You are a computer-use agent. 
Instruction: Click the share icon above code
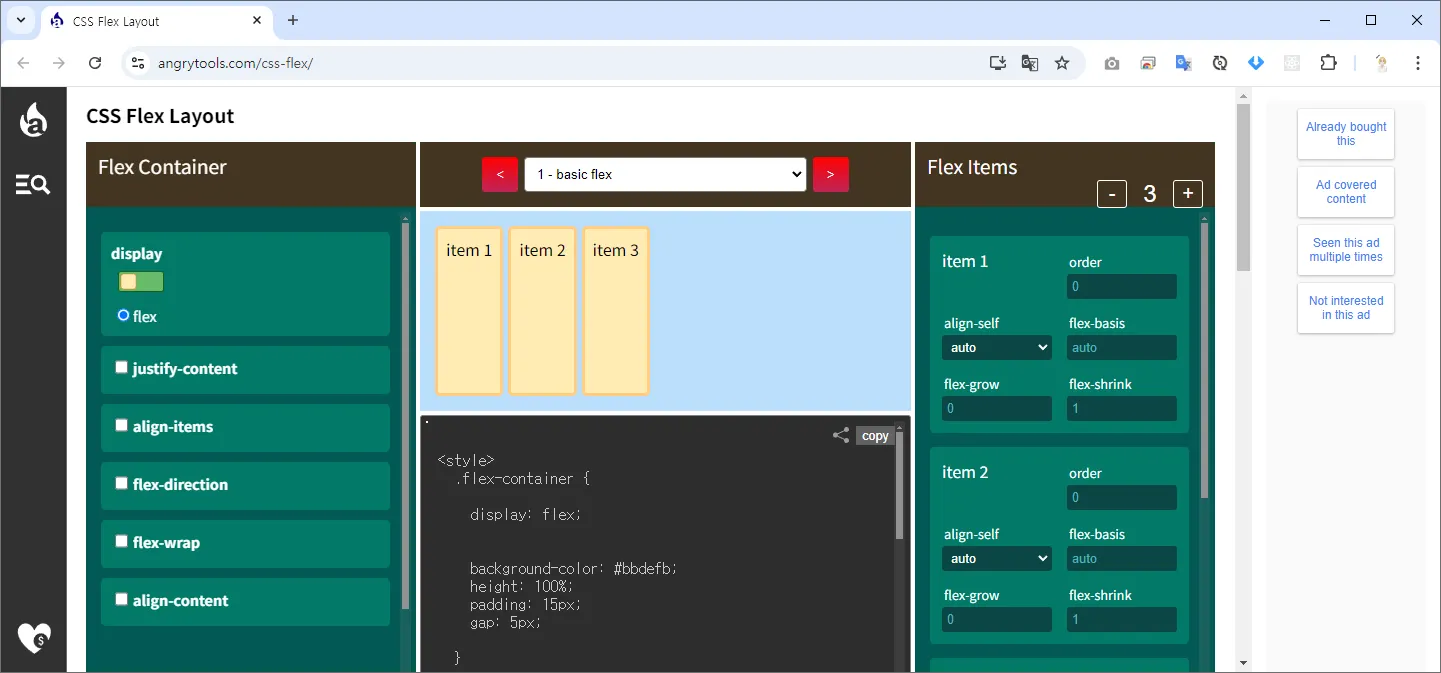(x=841, y=435)
